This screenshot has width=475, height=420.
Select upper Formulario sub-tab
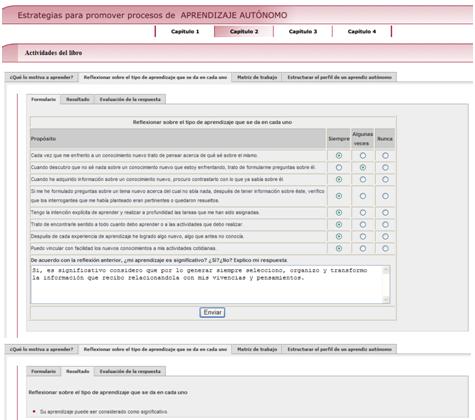click(43, 99)
